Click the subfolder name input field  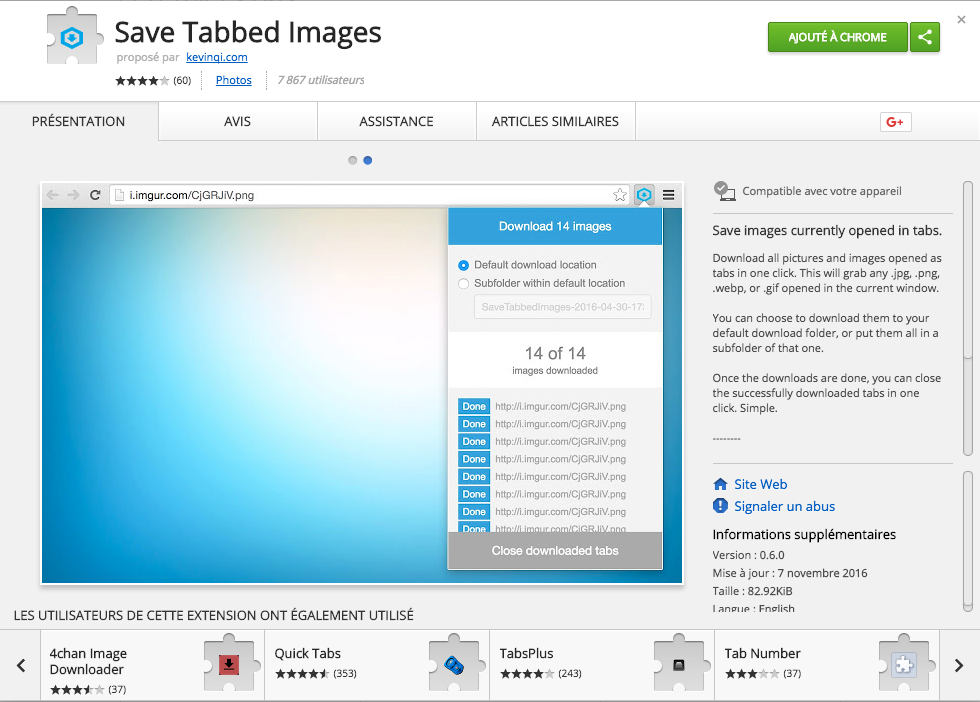(562, 307)
